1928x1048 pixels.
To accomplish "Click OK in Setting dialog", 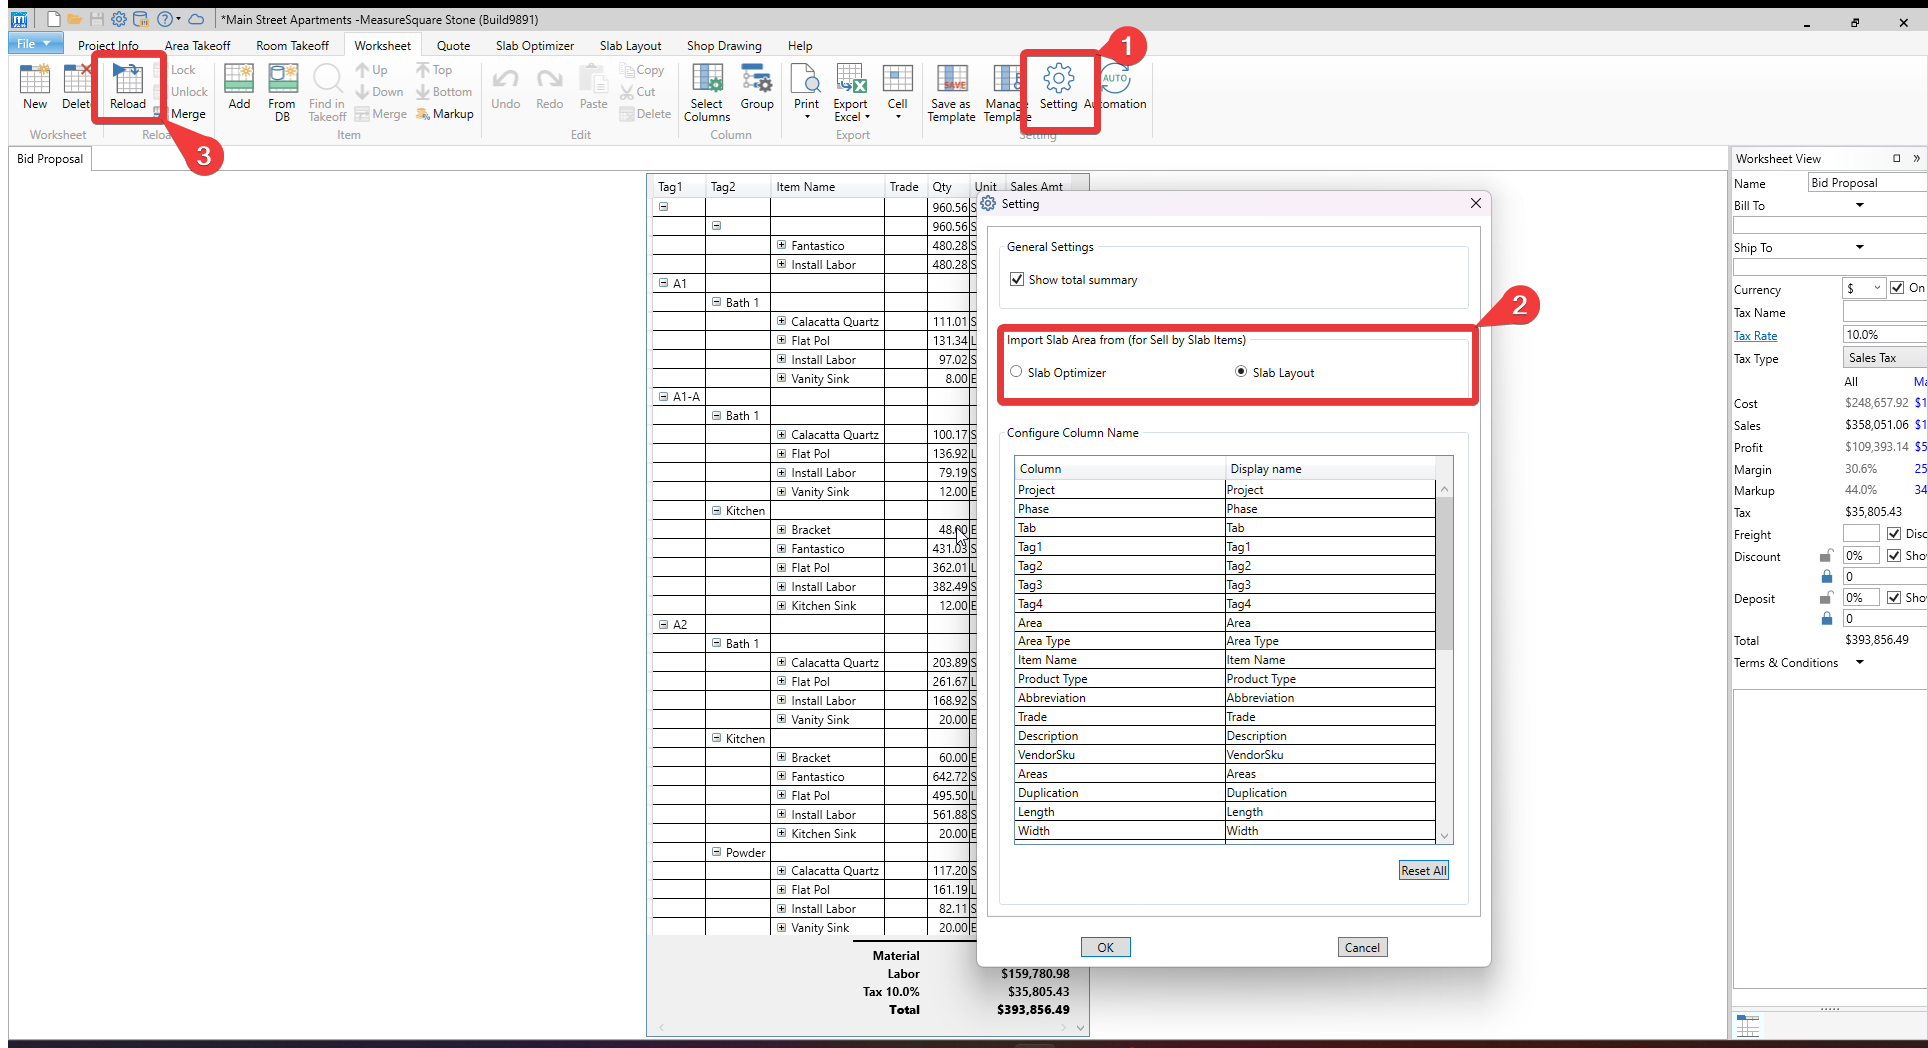I will pos(1105,947).
